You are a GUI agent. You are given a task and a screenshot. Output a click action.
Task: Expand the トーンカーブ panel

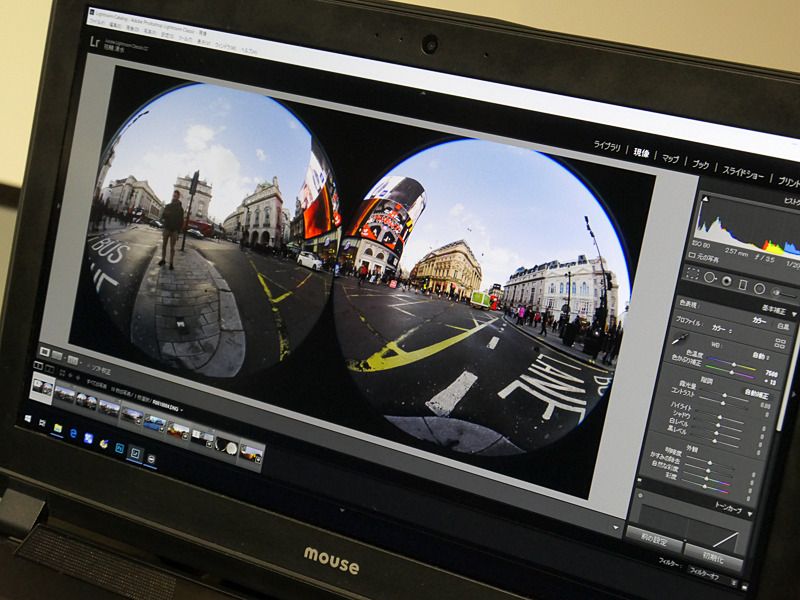[729, 508]
